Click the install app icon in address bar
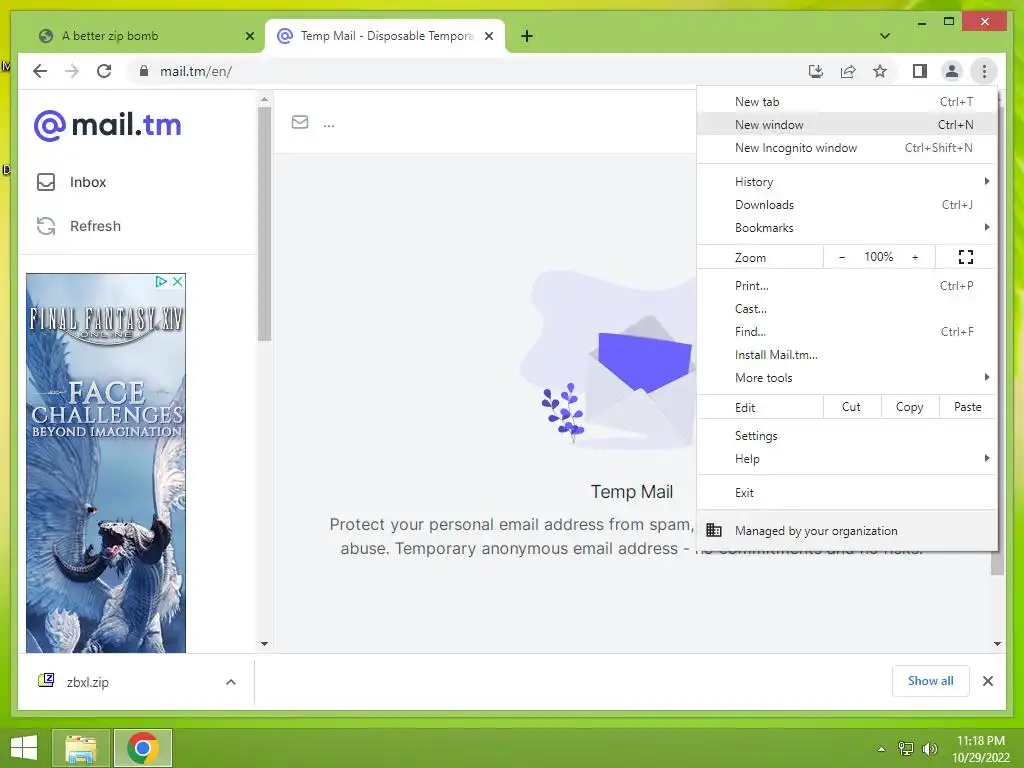Viewport: 1024px width, 768px height. point(816,71)
